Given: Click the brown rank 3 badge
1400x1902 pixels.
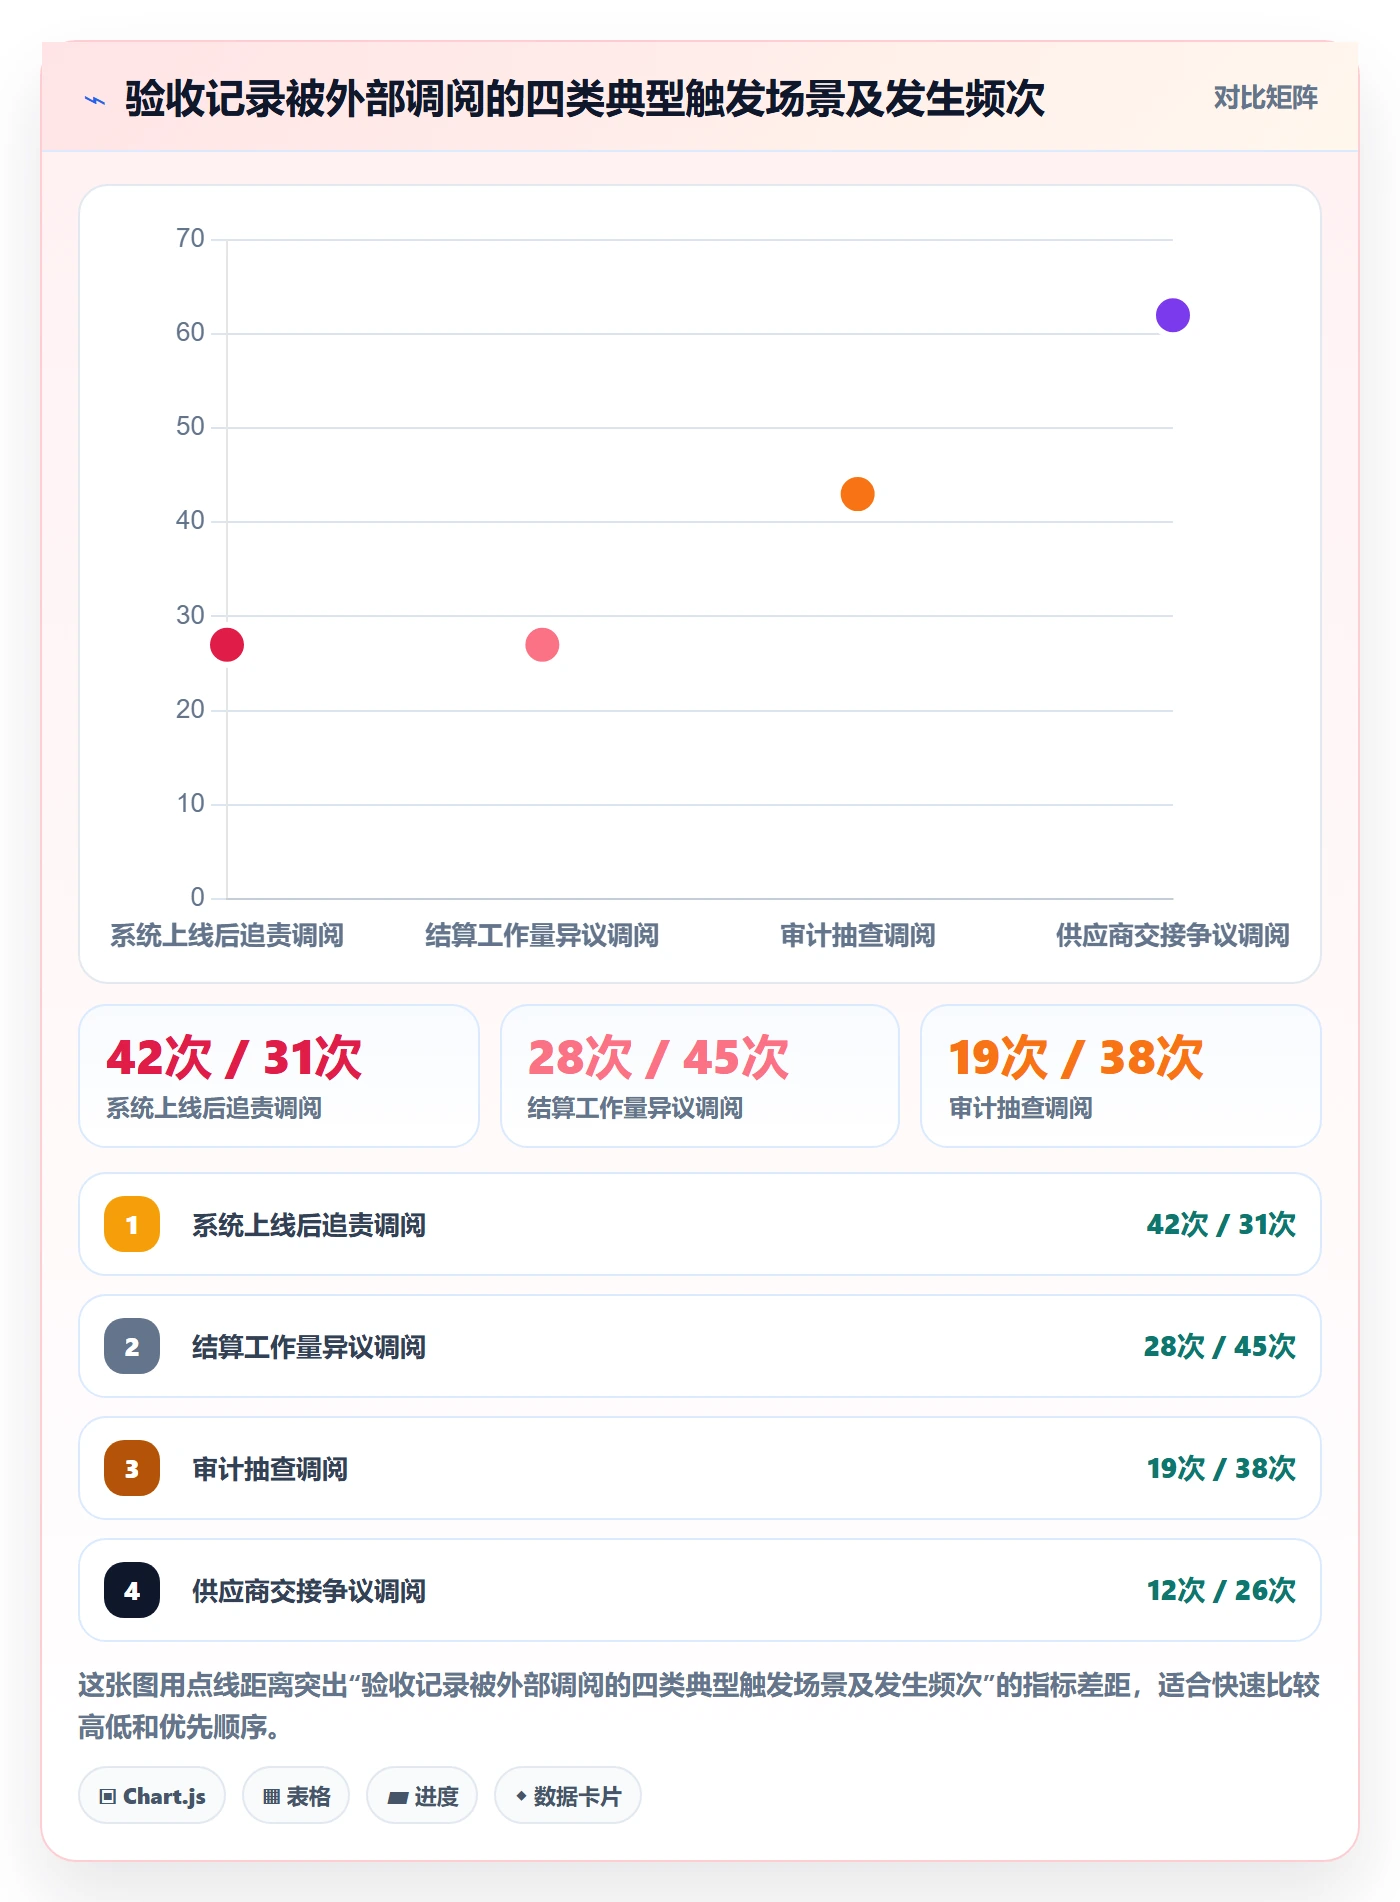Looking at the screenshot, I should pyautogui.click(x=132, y=1468).
